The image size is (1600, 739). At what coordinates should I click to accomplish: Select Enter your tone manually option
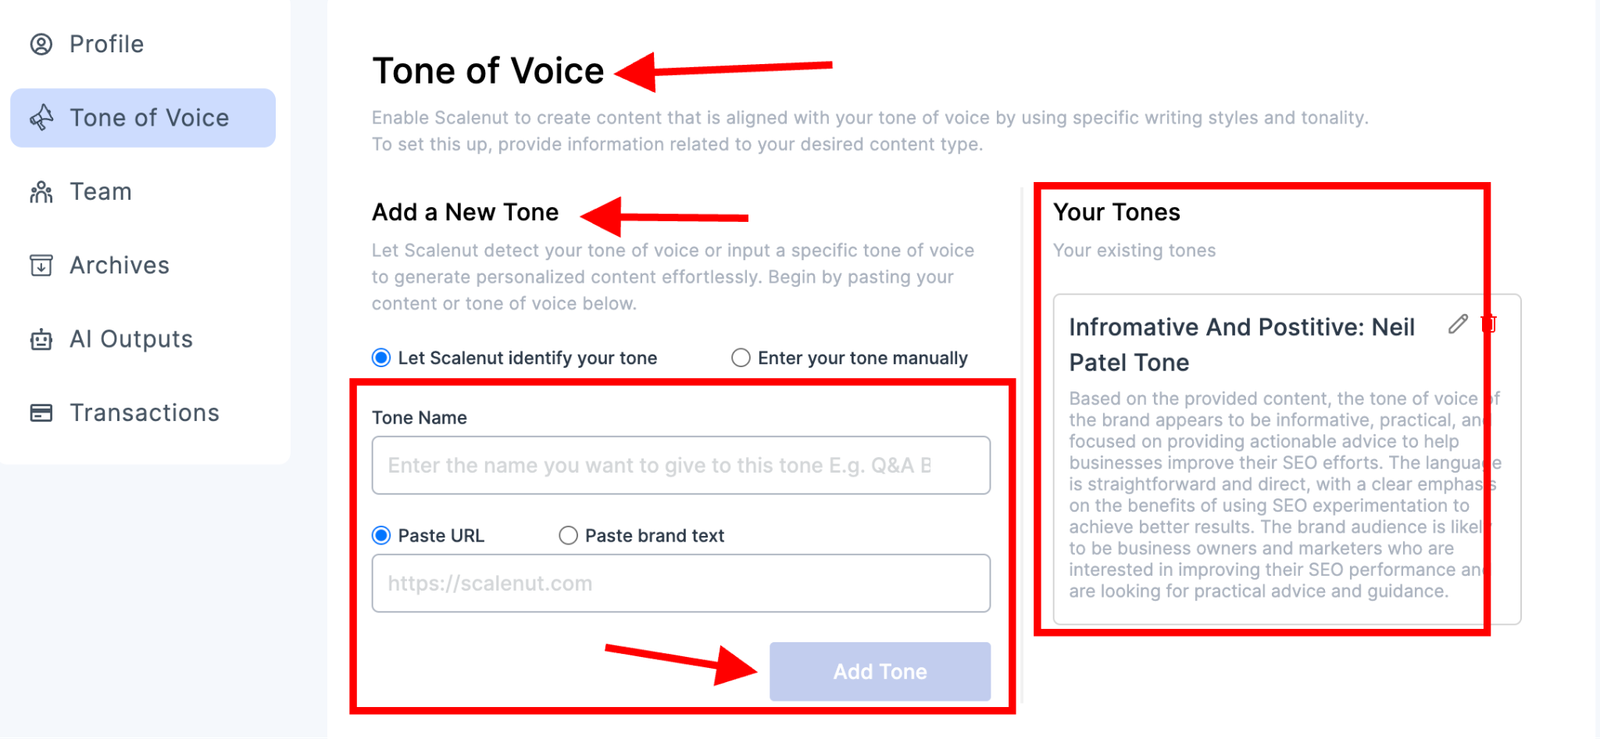click(x=741, y=358)
